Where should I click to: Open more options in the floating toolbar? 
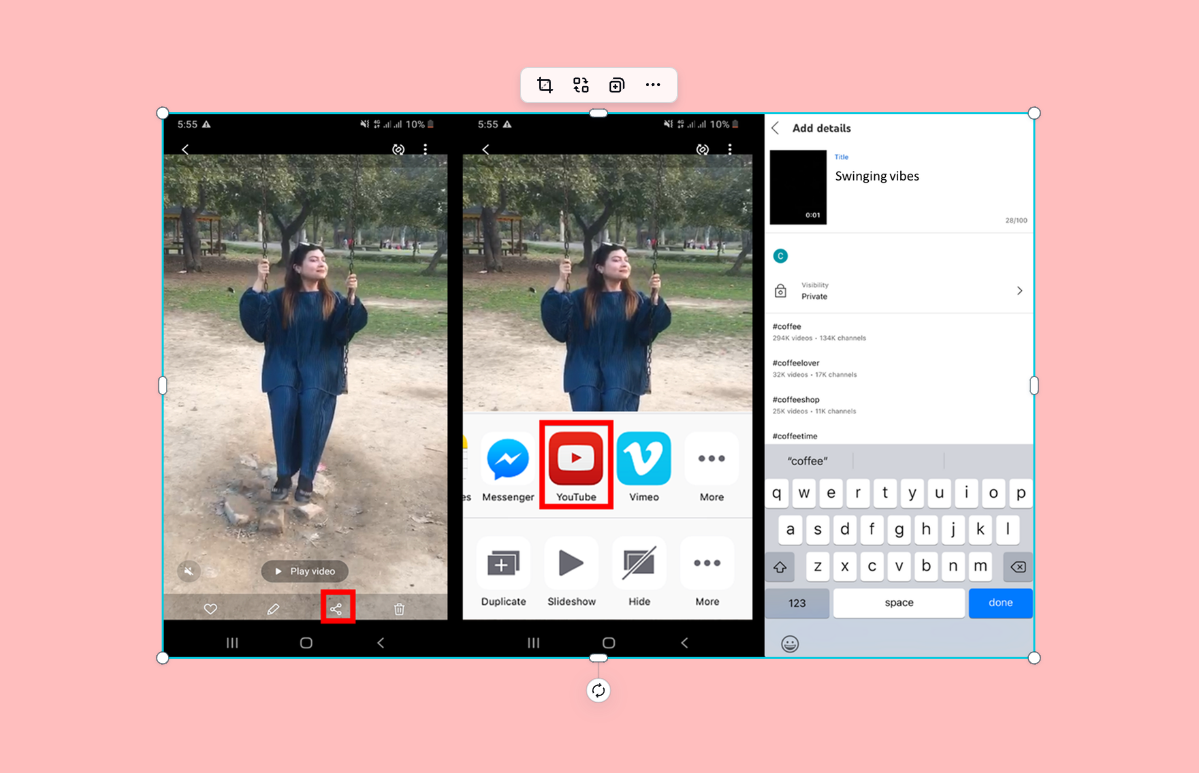pos(652,85)
